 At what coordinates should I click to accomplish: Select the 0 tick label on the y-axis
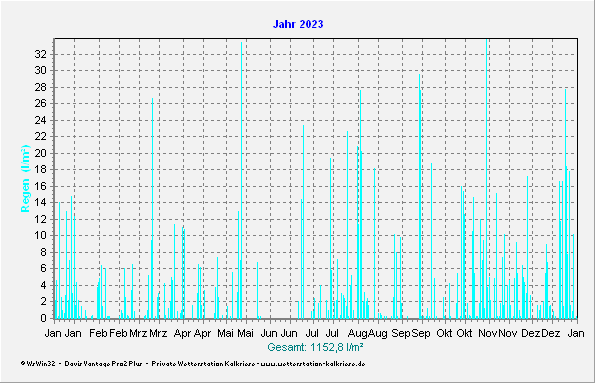[44, 318]
